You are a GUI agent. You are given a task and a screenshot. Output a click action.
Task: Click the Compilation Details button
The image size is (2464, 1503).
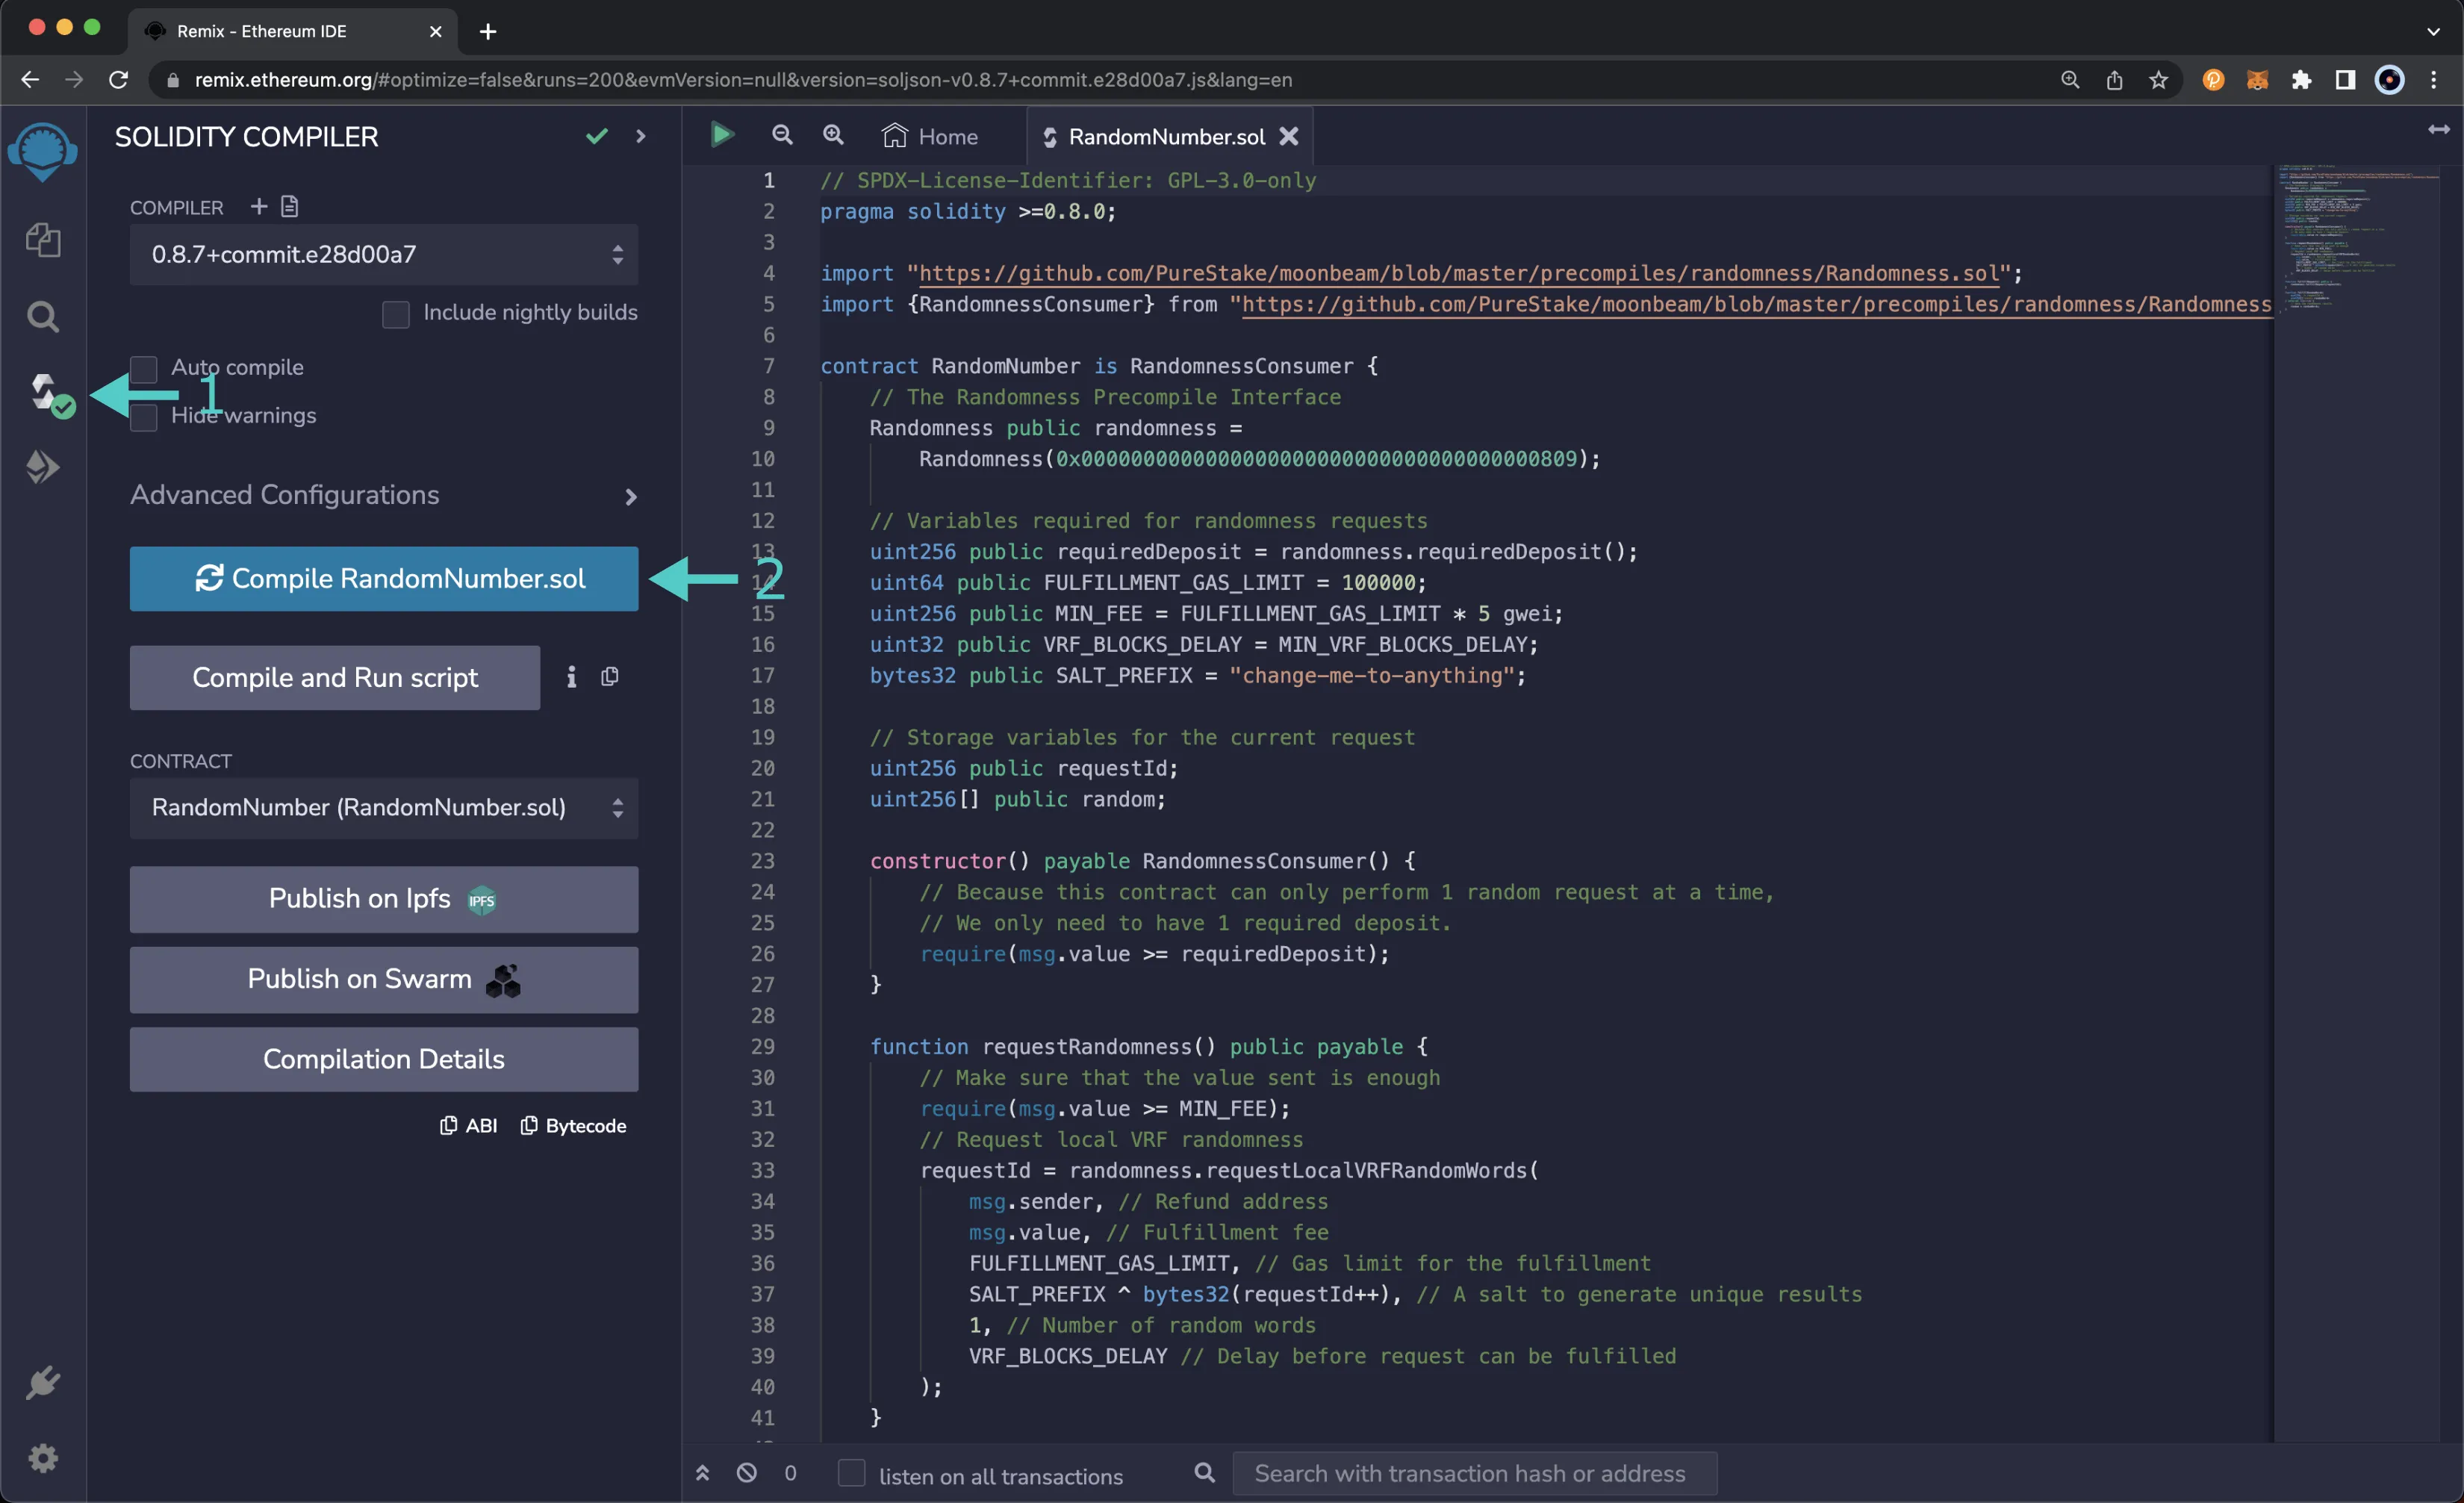coord(384,1059)
